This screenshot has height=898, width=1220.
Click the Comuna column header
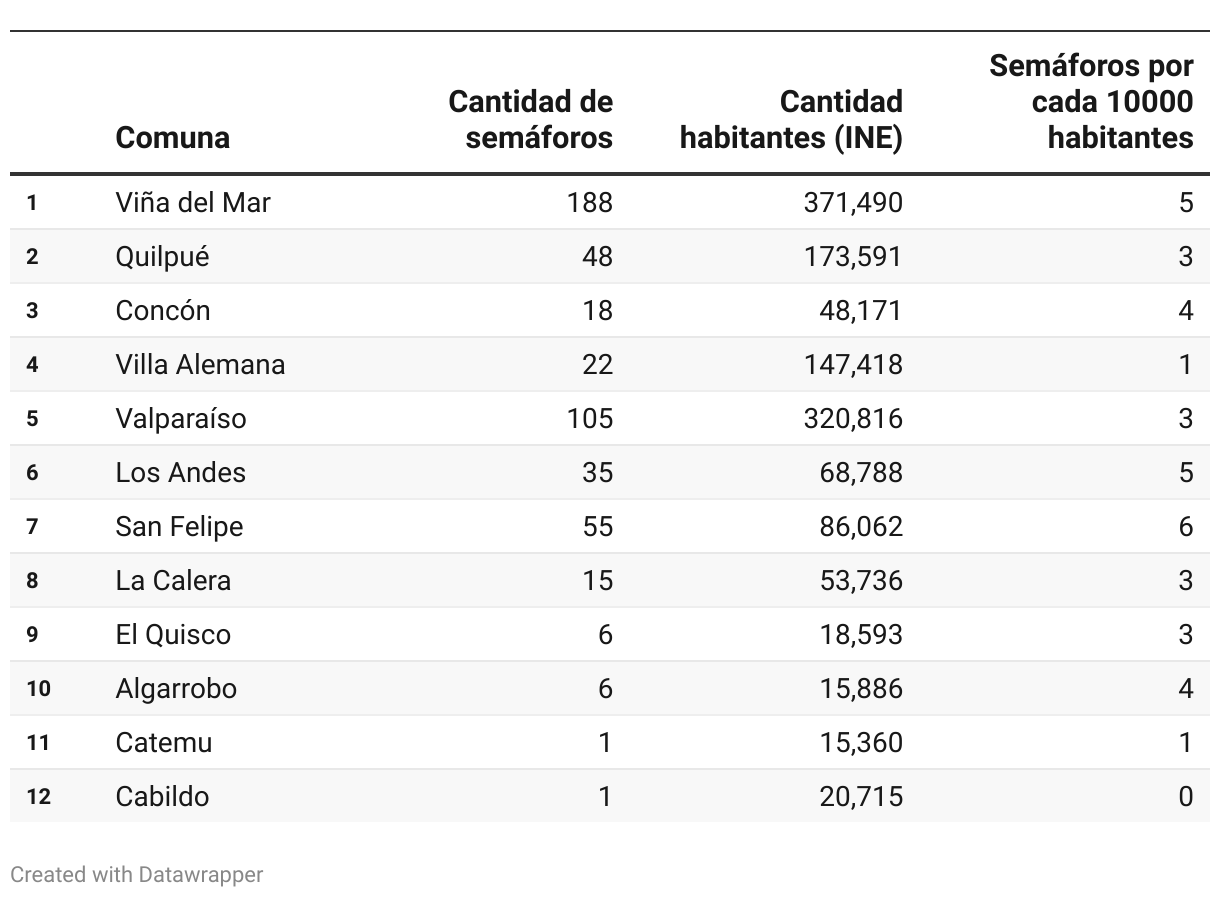(172, 137)
